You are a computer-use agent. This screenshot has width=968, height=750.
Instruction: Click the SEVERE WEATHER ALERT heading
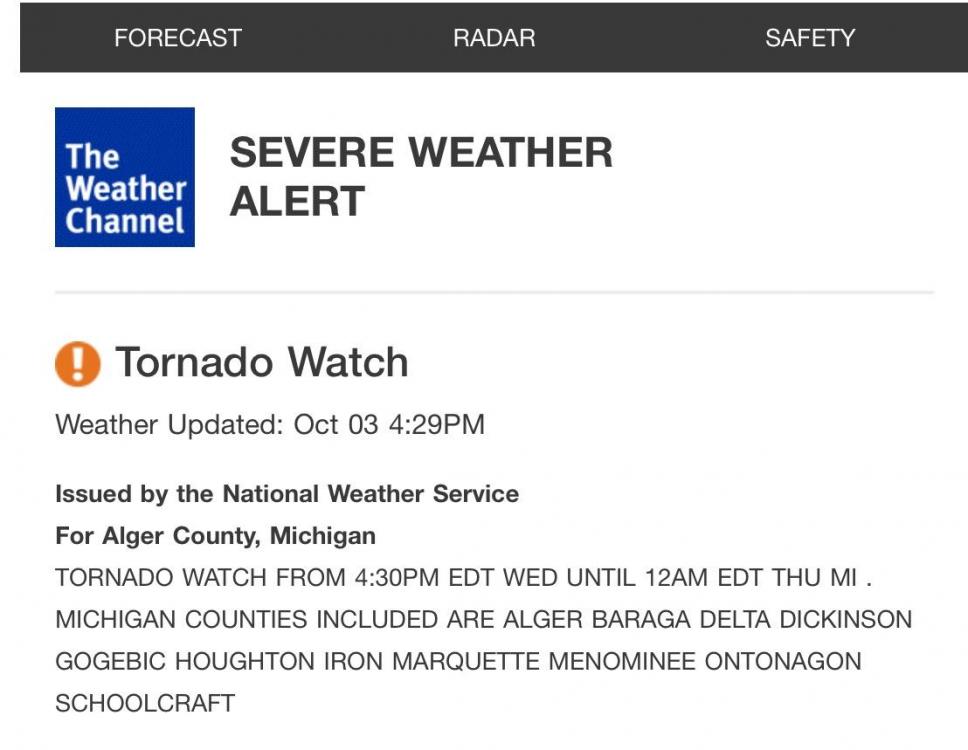(421, 176)
